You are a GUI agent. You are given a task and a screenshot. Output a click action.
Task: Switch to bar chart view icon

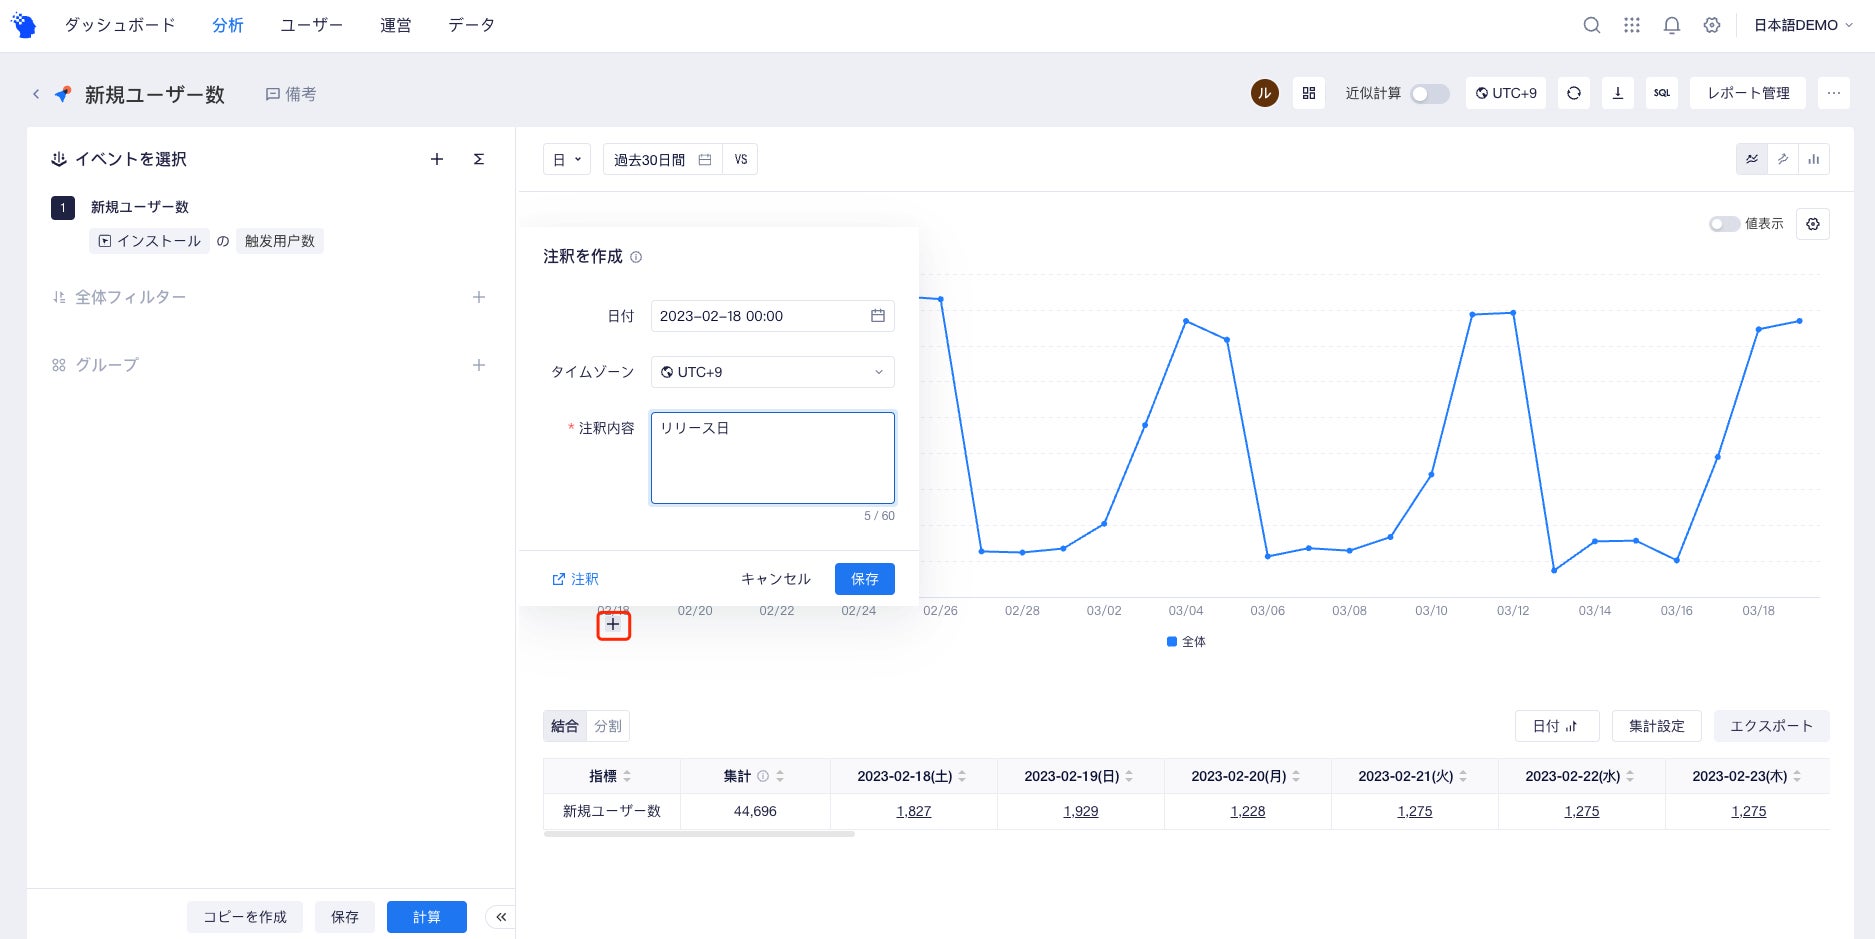pos(1814,158)
